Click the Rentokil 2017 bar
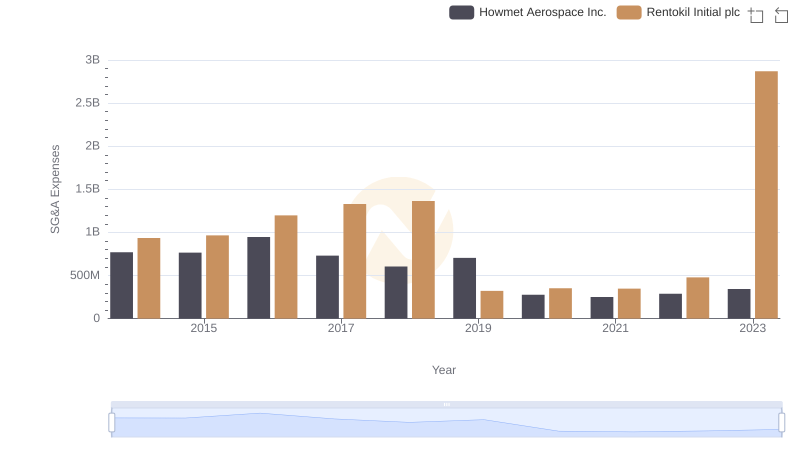 (x=355, y=261)
